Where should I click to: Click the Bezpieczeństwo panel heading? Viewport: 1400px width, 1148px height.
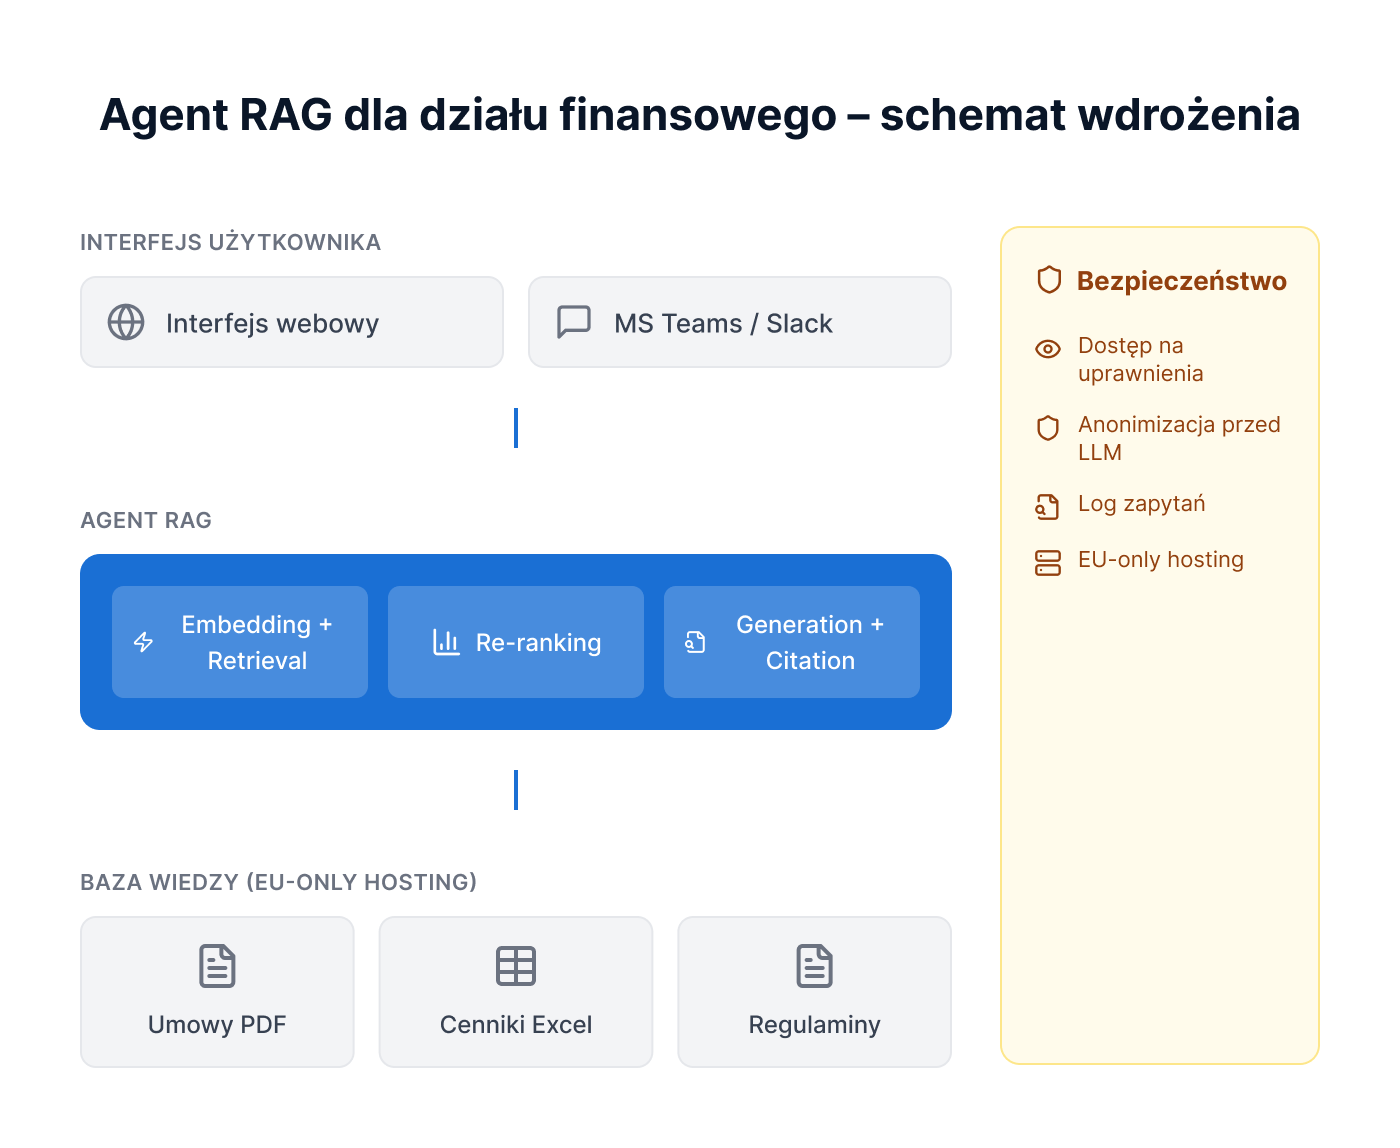(1182, 281)
